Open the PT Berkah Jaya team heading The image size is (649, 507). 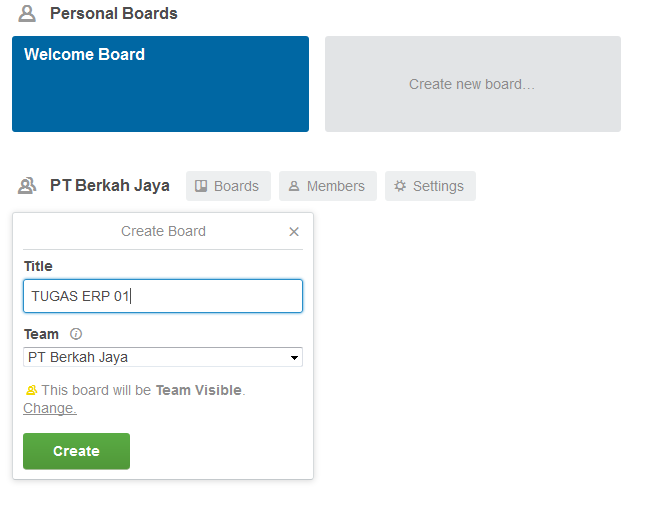[x=109, y=186]
